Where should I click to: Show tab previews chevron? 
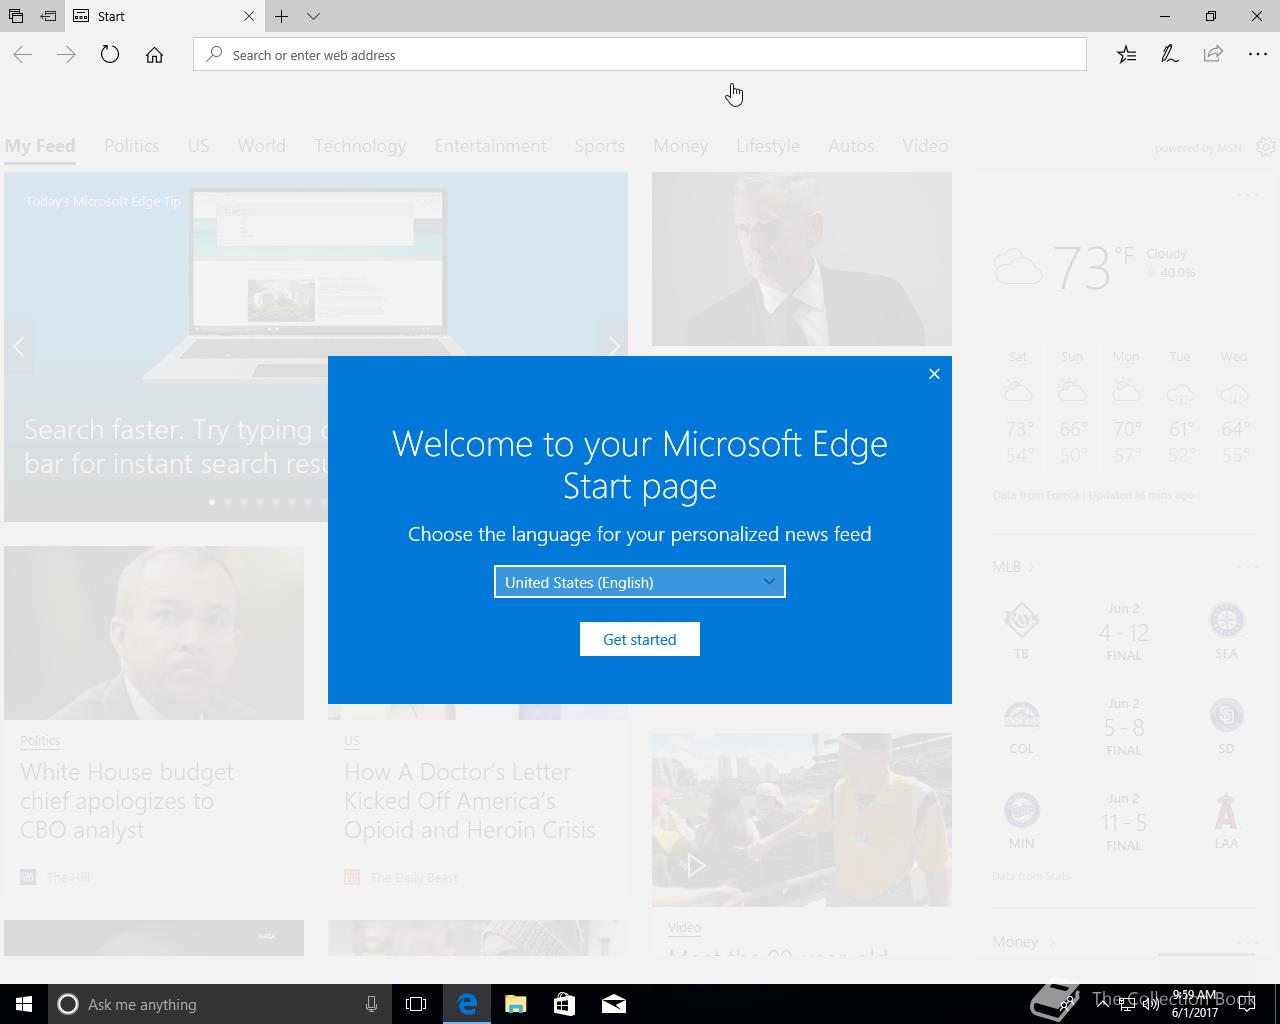313,16
